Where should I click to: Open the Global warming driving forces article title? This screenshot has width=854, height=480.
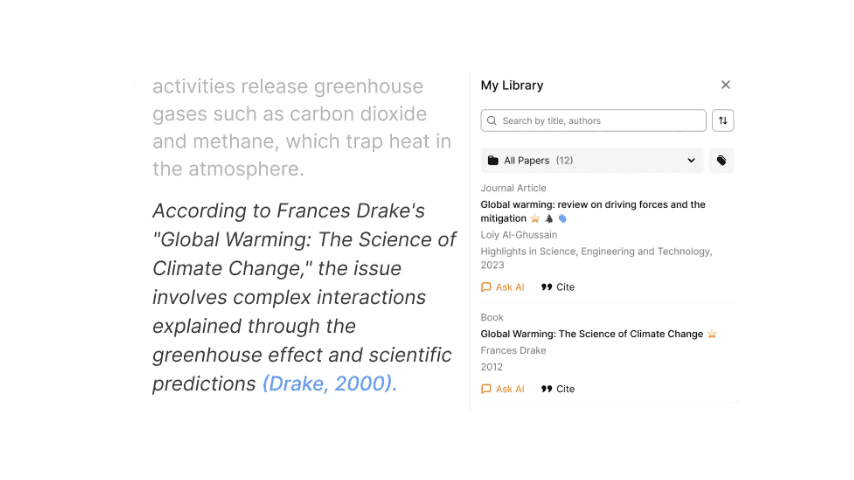592,205
